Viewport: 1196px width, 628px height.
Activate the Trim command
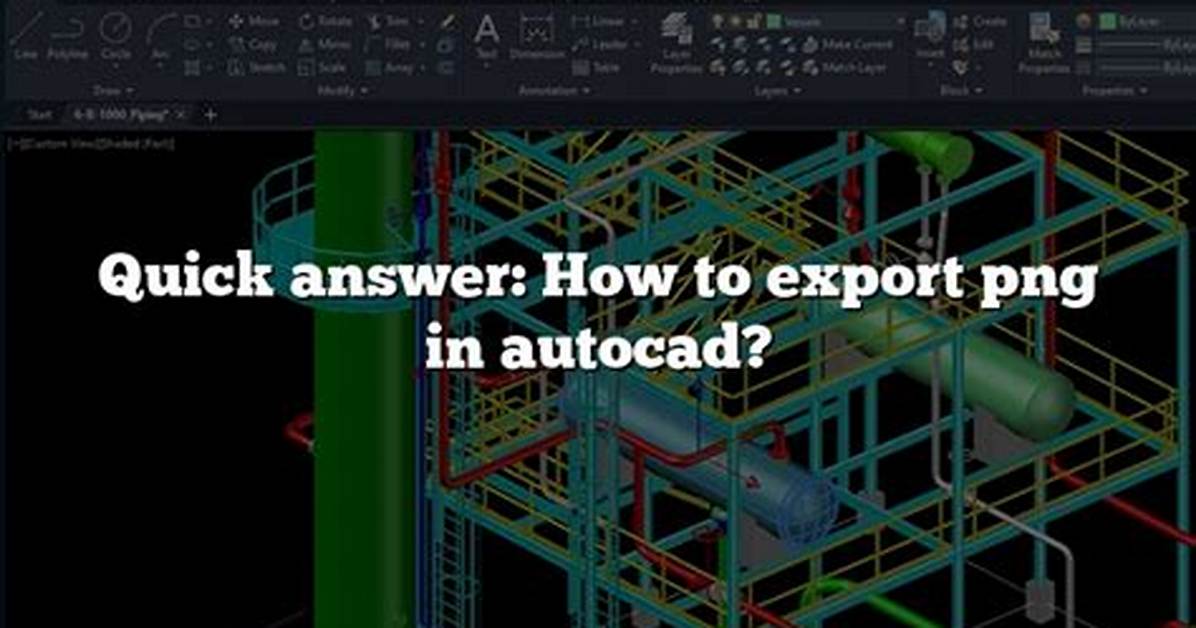coord(388,21)
